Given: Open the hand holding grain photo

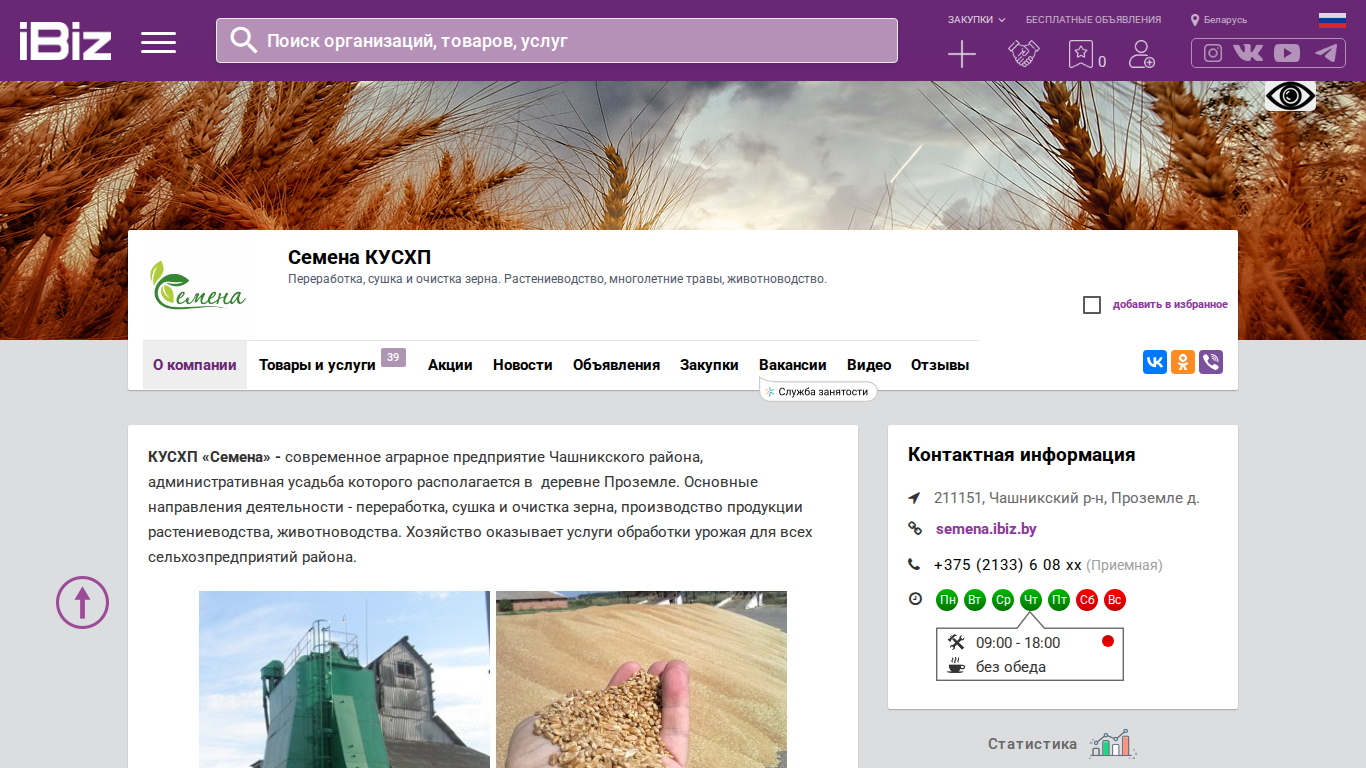Looking at the screenshot, I should pos(641,680).
